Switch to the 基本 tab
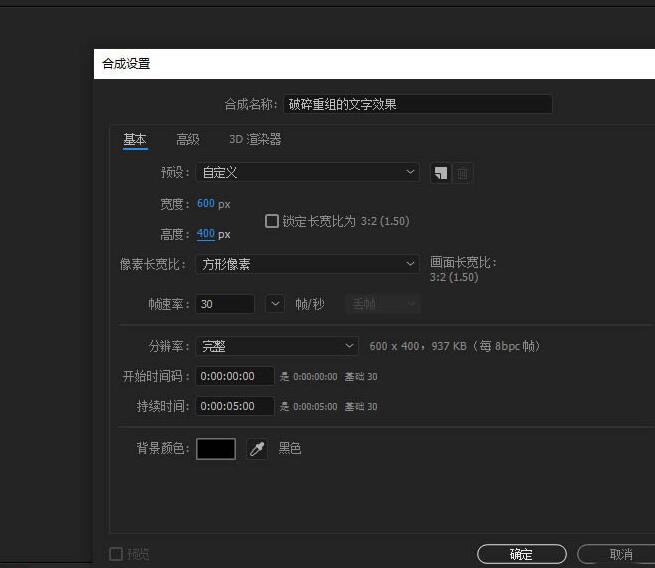The width and height of the screenshot is (655, 568). (x=135, y=139)
